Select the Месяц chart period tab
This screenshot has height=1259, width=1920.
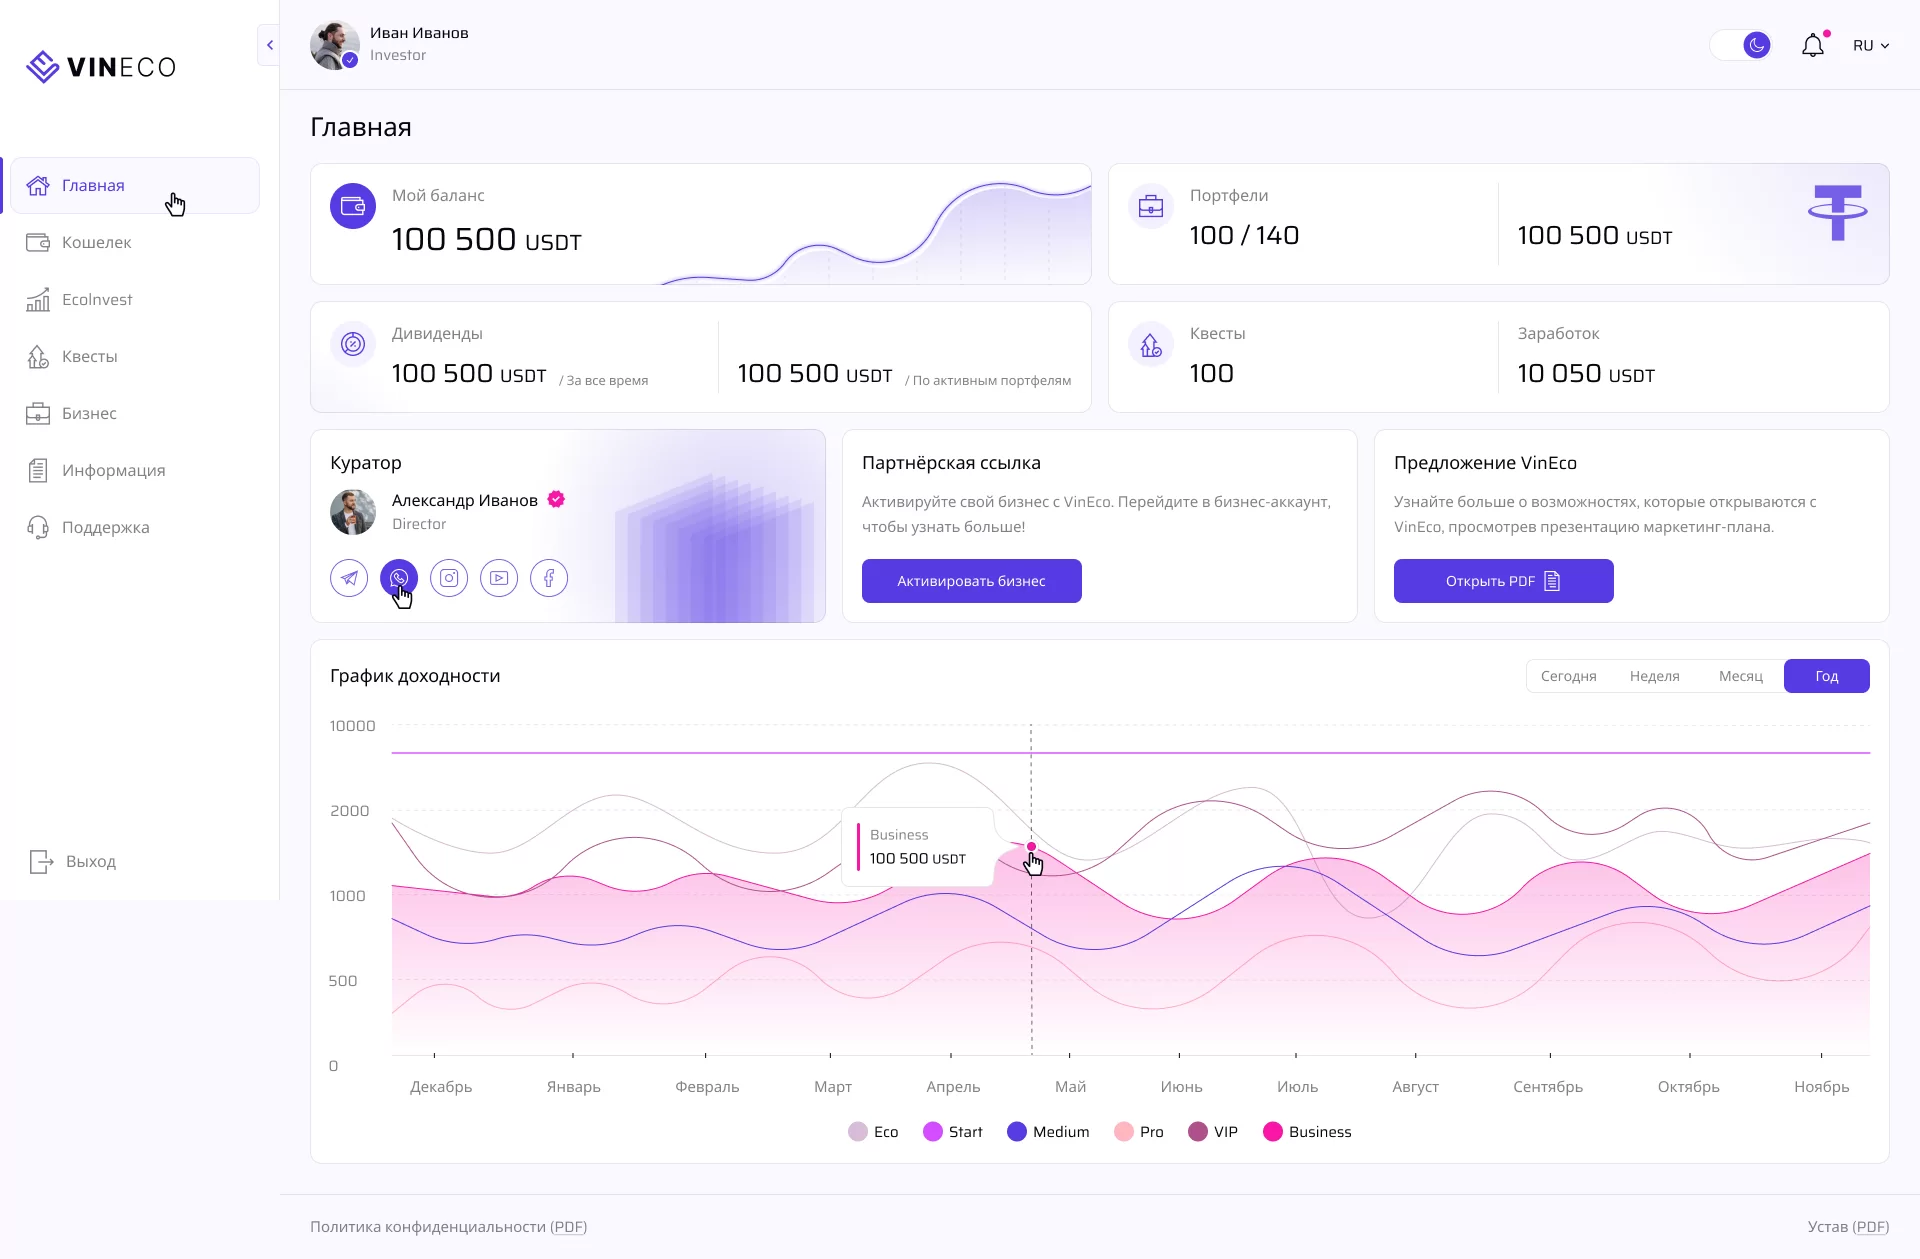pyautogui.click(x=1740, y=677)
